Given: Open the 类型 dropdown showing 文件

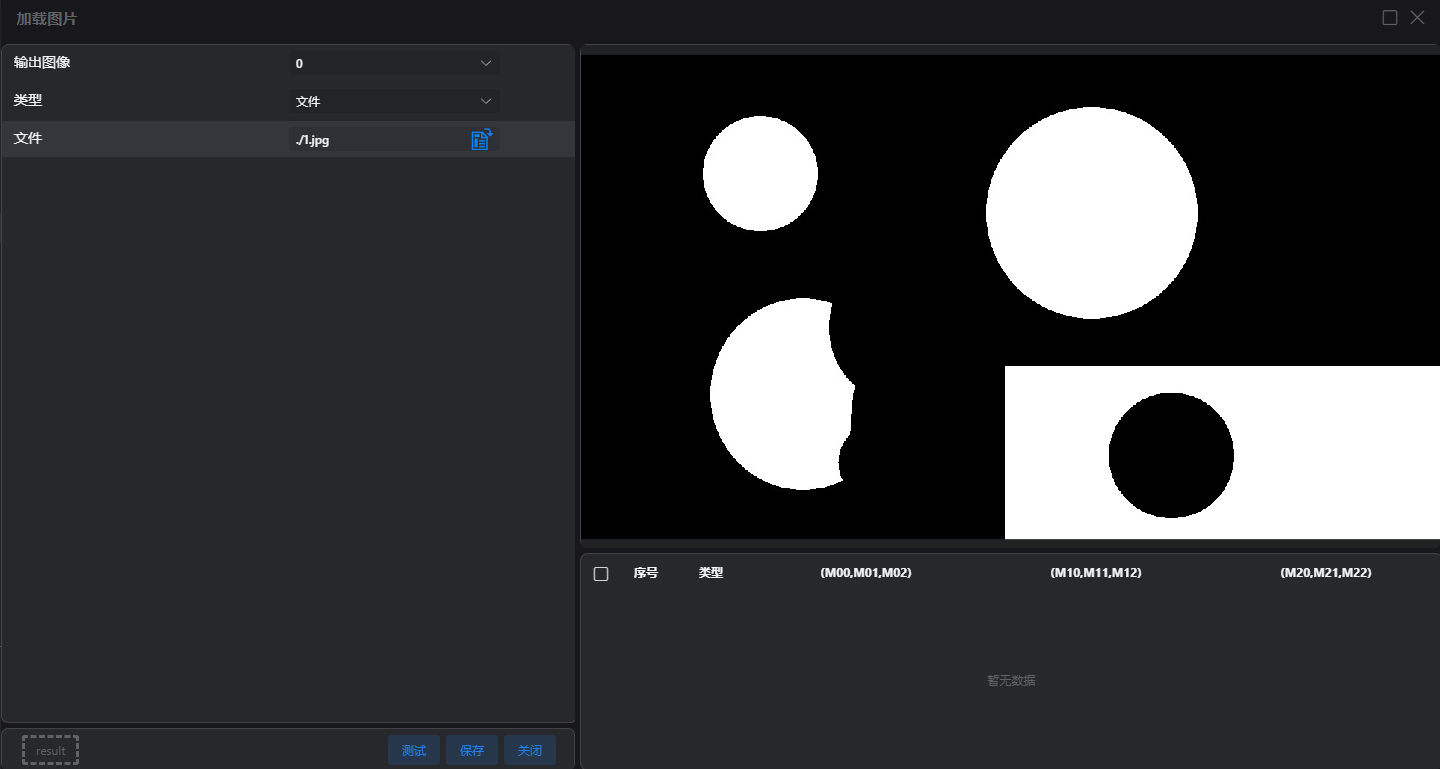Looking at the screenshot, I should pyautogui.click(x=394, y=101).
